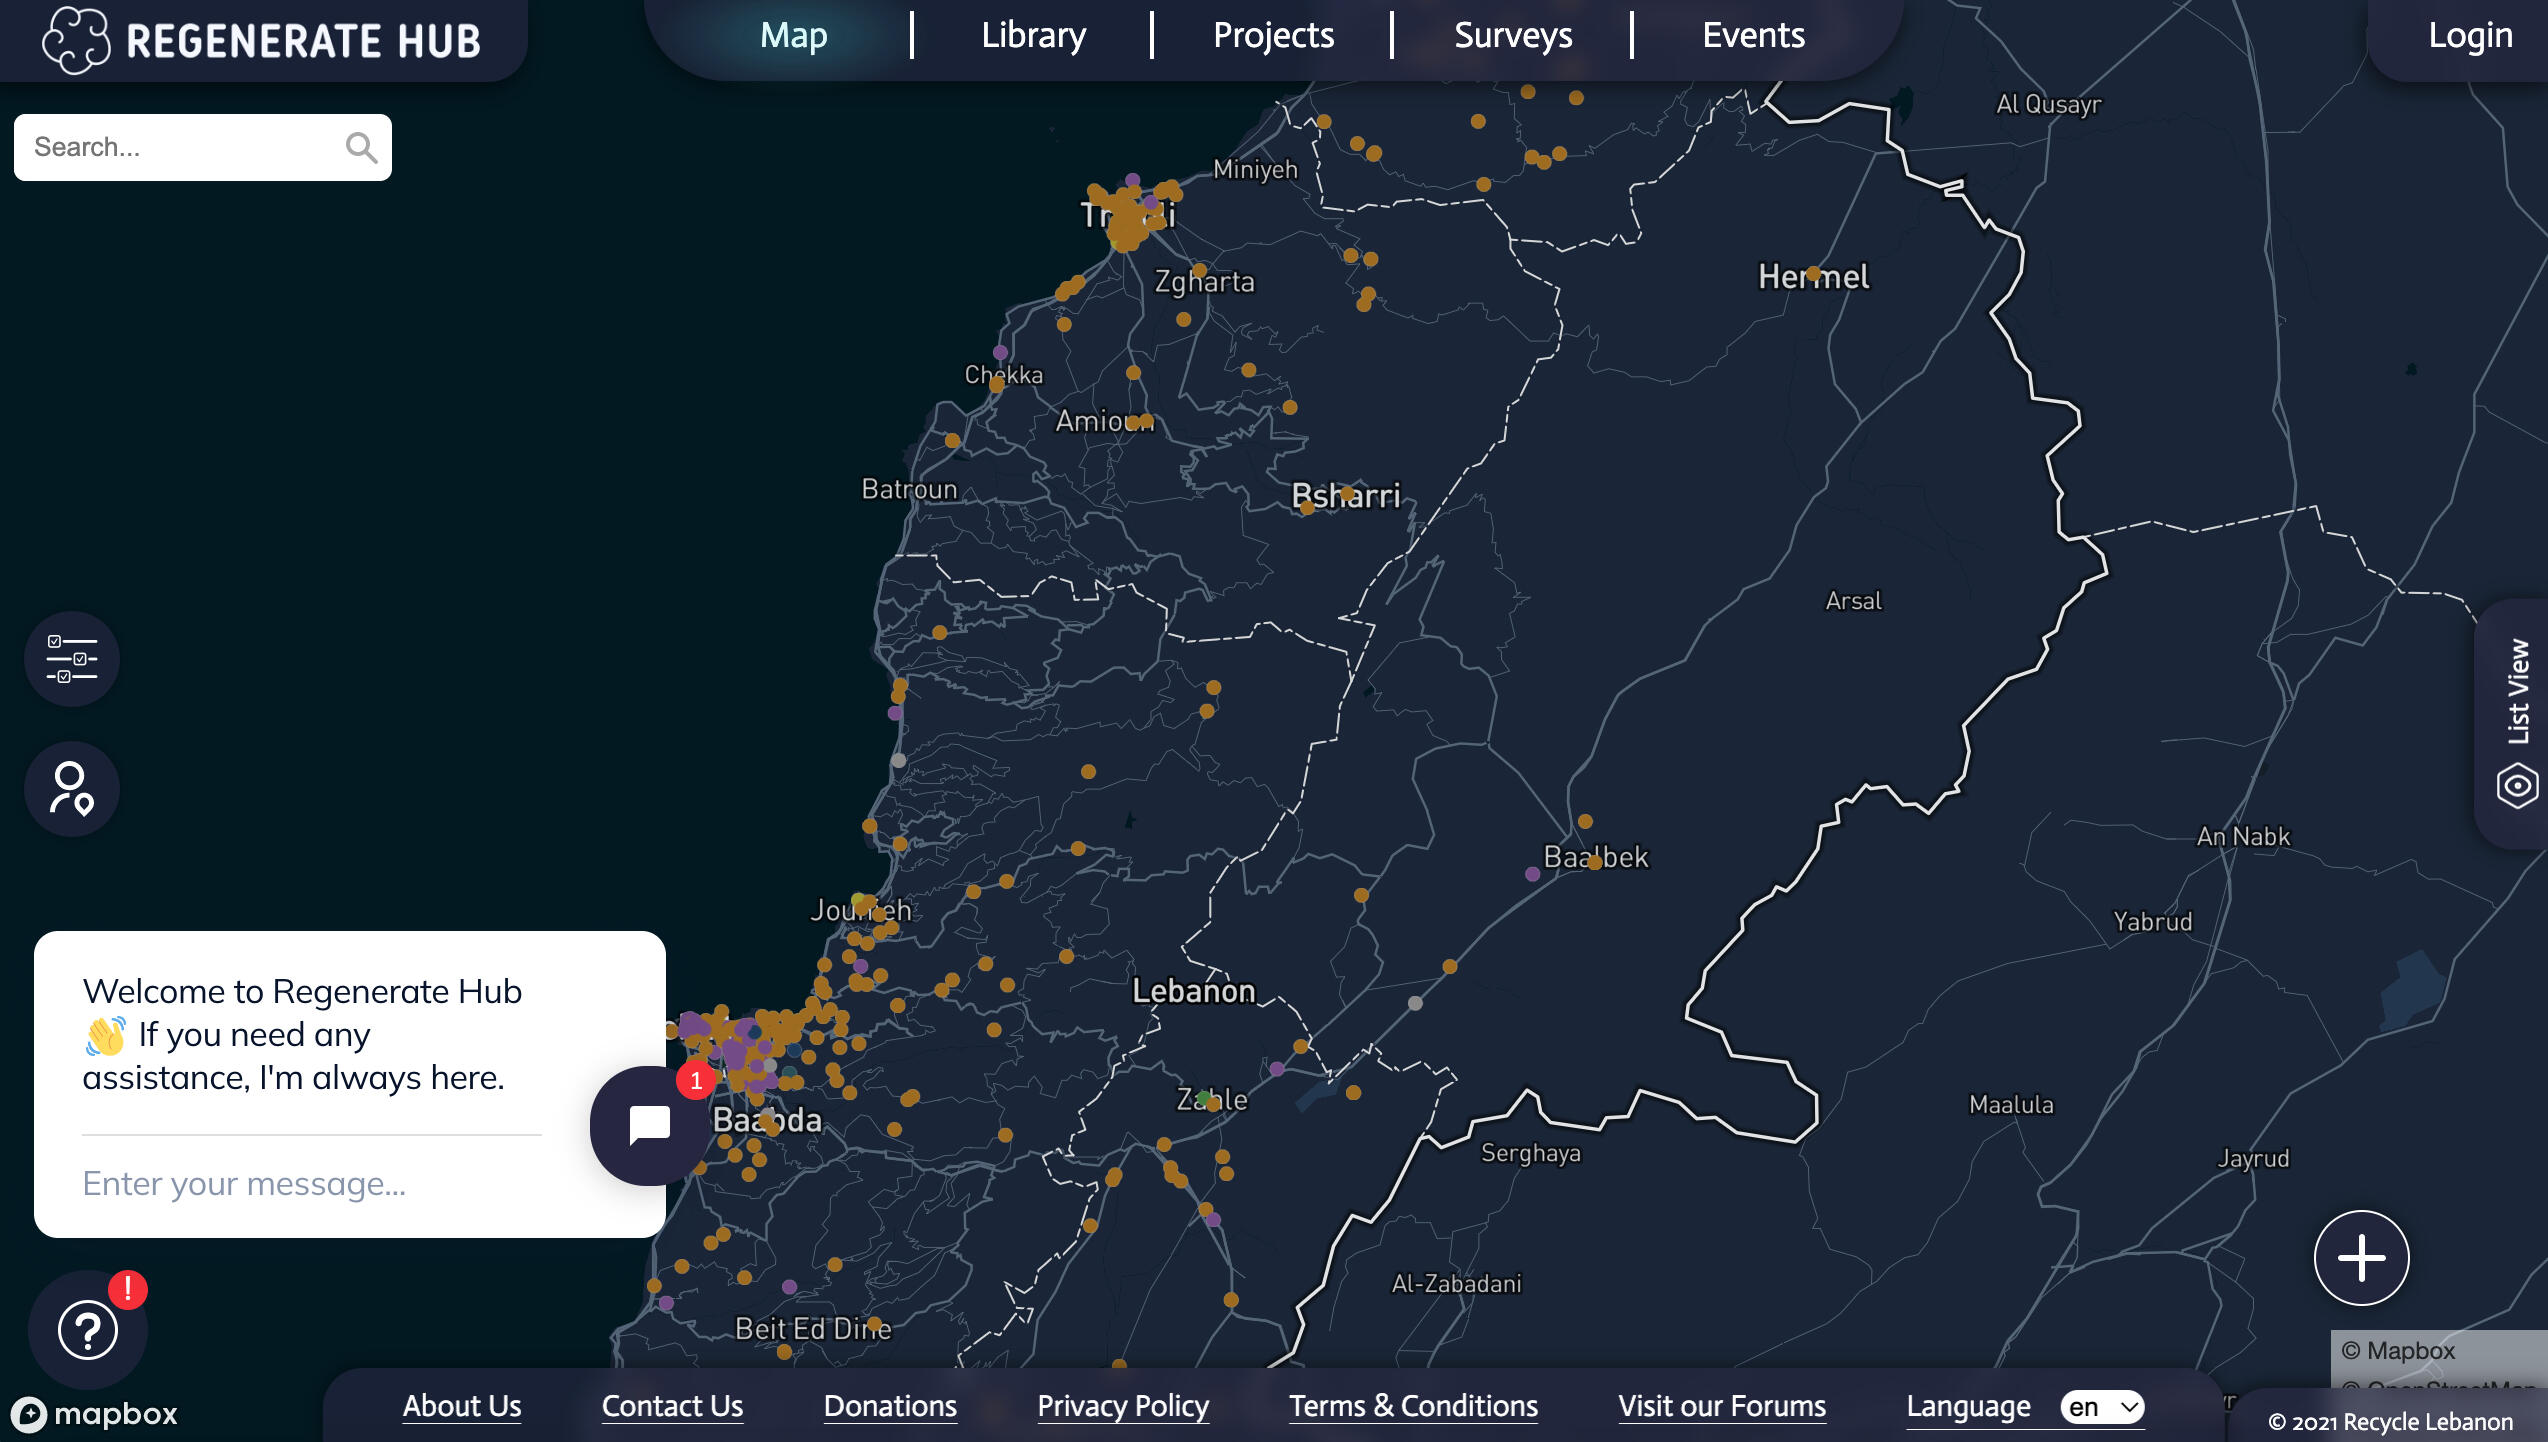Open the en language dropdown
This screenshot has width=2548, height=1442.
pyautogui.click(x=2102, y=1407)
